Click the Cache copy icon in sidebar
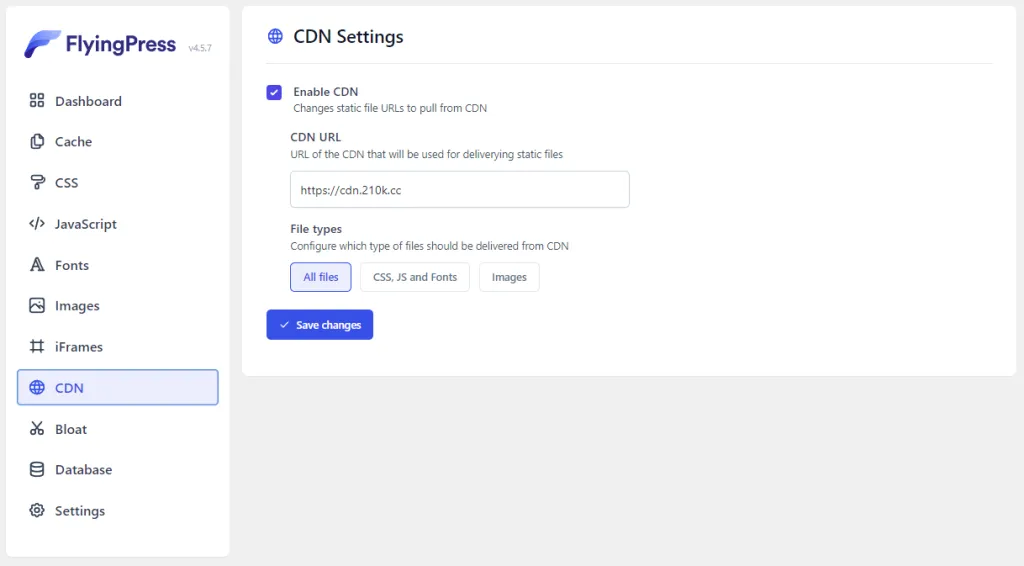The width and height of the screenshot is (1024, 566). (x=37, y=142)
